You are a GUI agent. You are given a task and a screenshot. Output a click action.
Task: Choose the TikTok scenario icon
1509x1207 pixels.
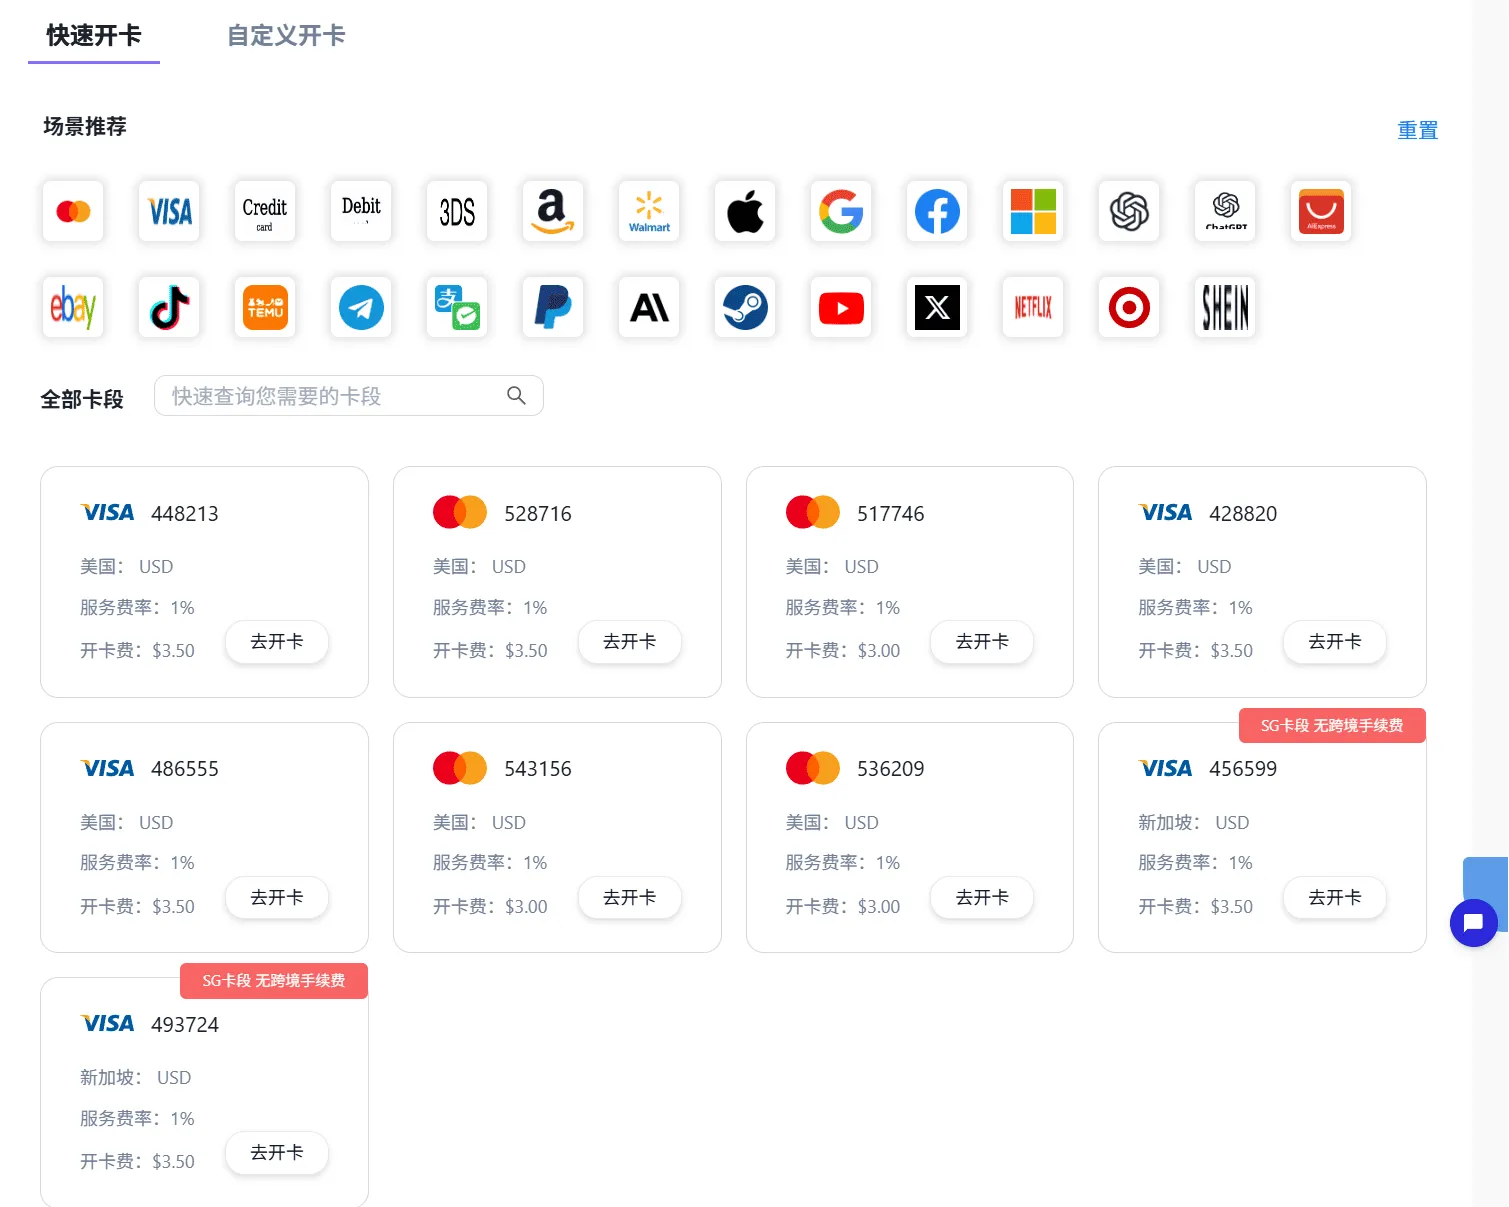pyautogui.click(x=169, y=307)
